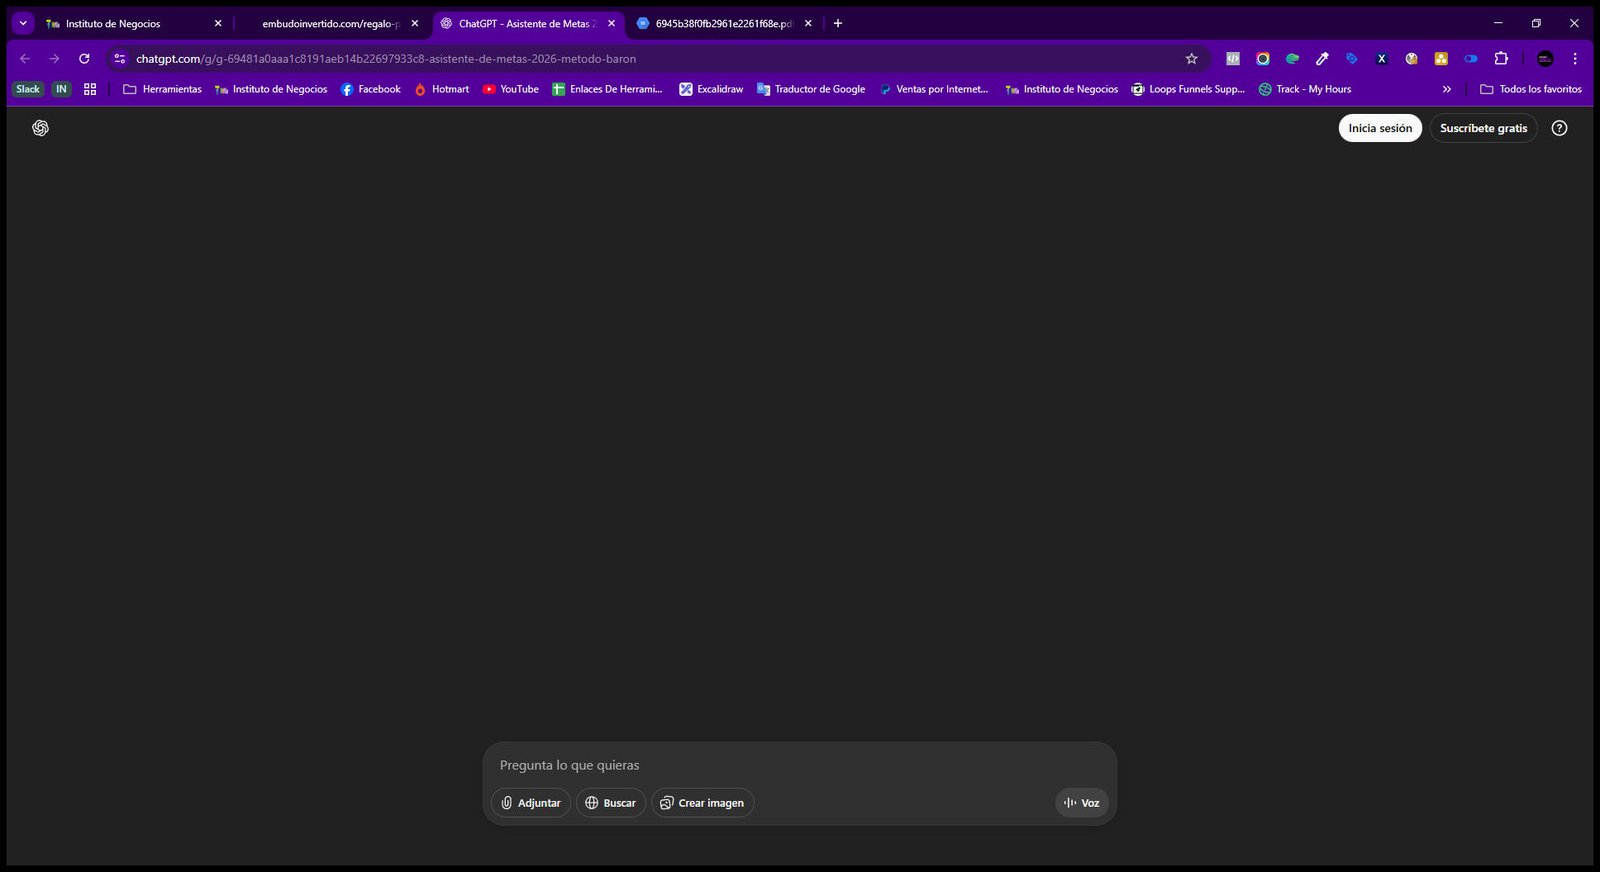This screenshot has width=1600, height=872.
Task: Click the ChatGPT logo icon
Action: coord(40,128)
